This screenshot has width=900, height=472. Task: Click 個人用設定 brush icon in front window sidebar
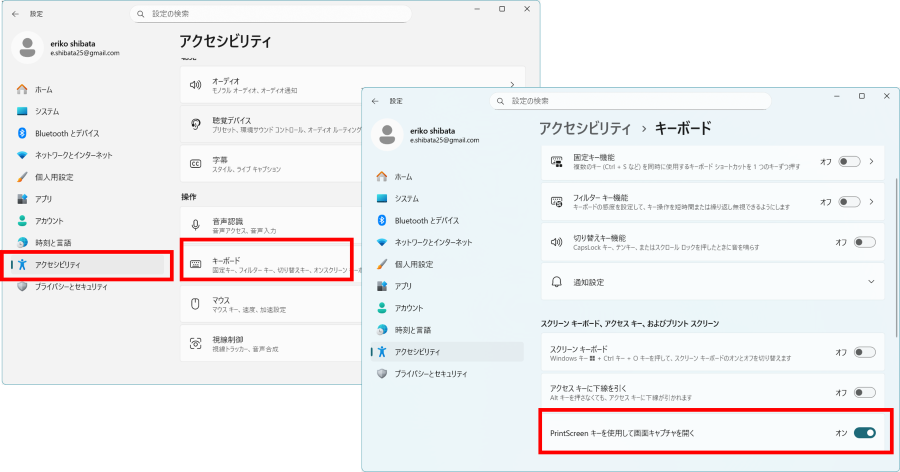382,264
